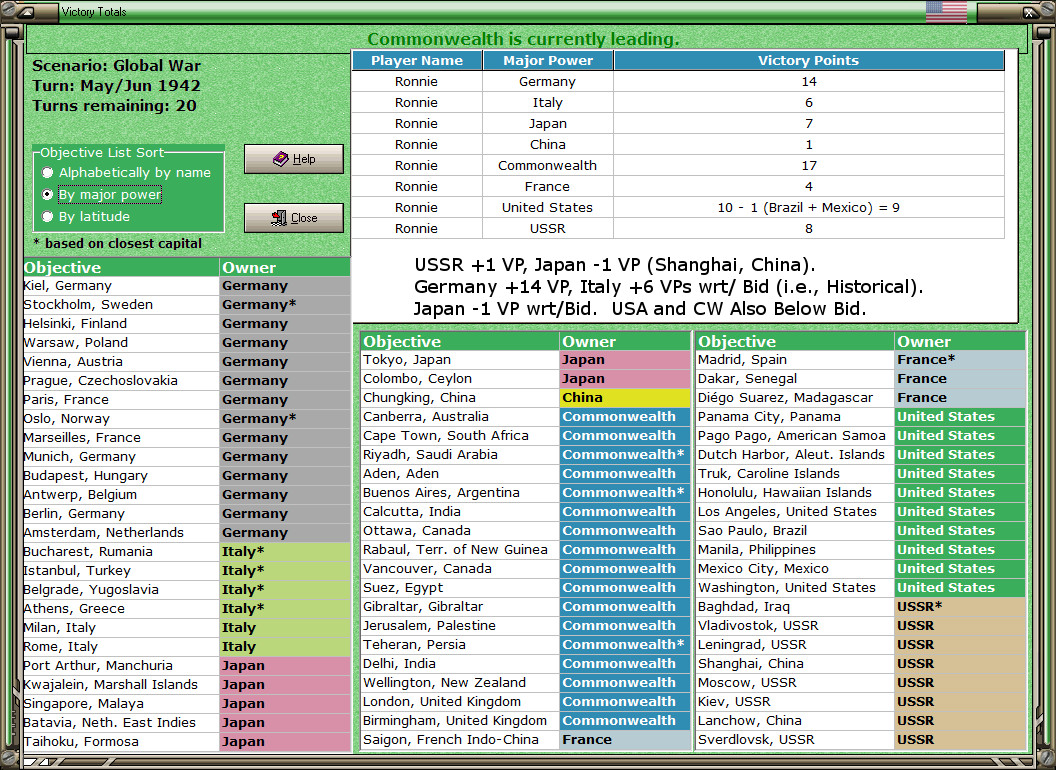Click the Close button

click(x=294, y=218)
